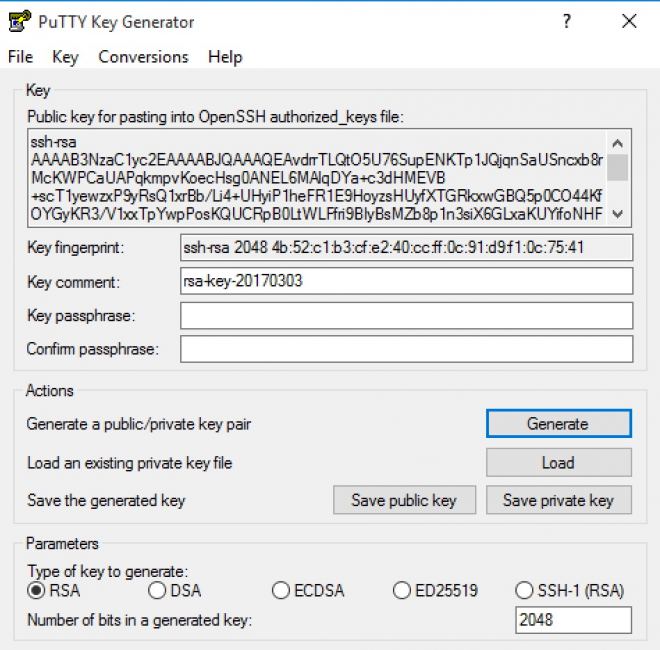660x650 pixels.
Task: Close the PuTTY Key Generator window
Action: [x=629, y=21]
